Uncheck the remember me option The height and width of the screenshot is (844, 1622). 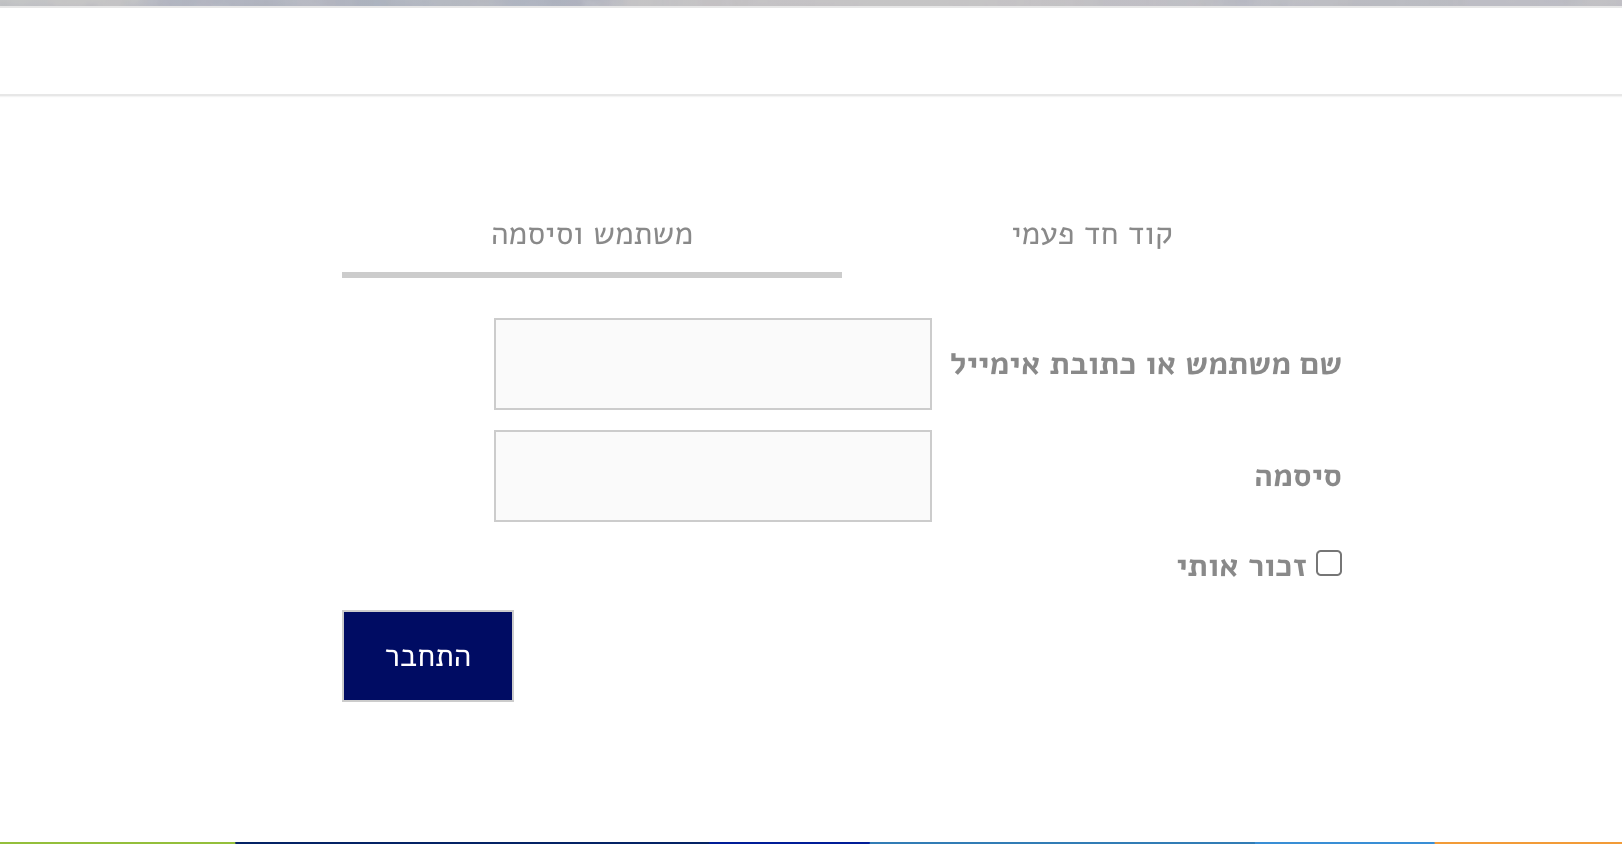pyautogui.click(x=1330, y=564)
